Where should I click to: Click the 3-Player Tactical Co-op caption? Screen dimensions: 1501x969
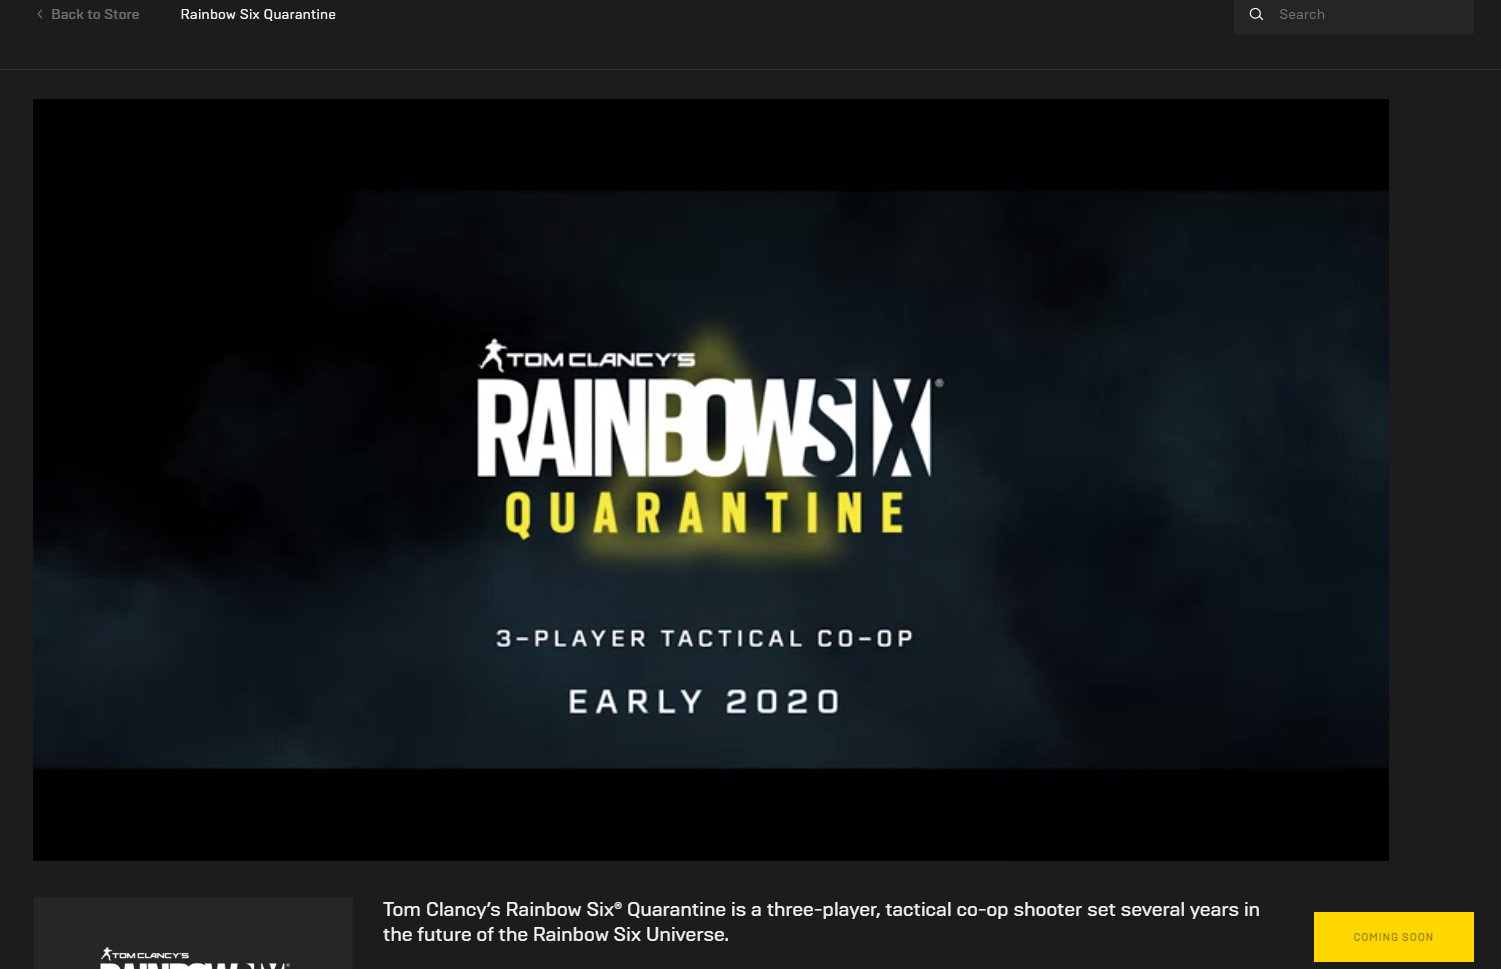[x=704, y=638]
